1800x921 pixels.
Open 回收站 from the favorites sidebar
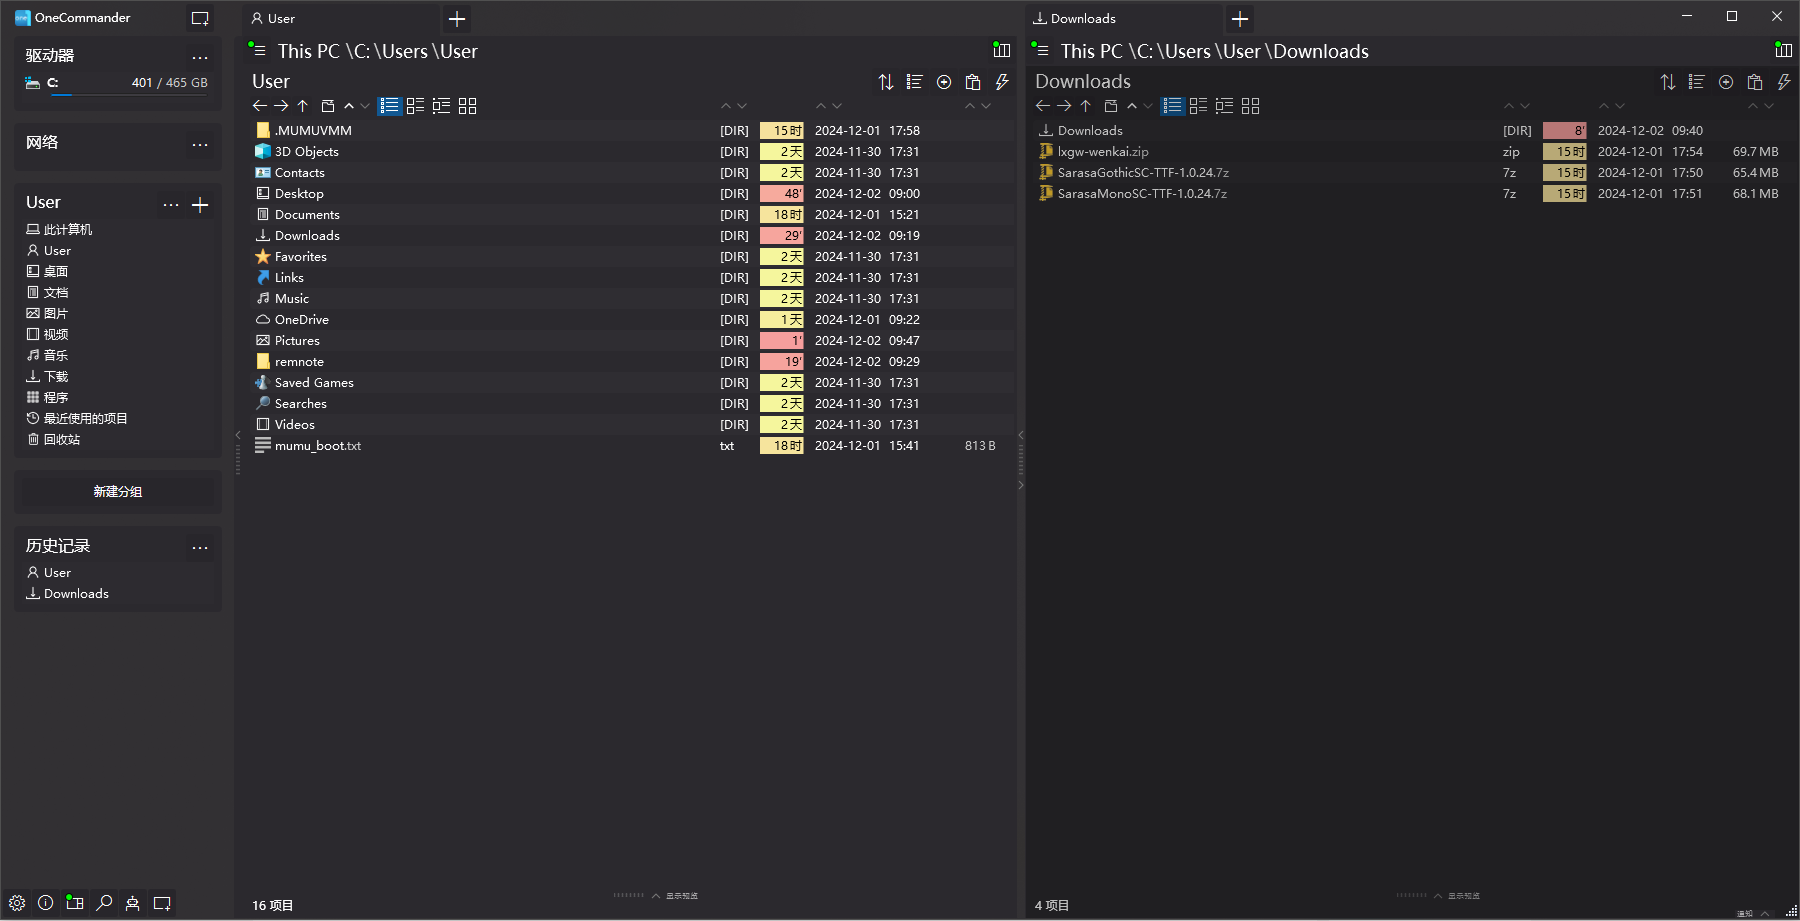(61, 440)
